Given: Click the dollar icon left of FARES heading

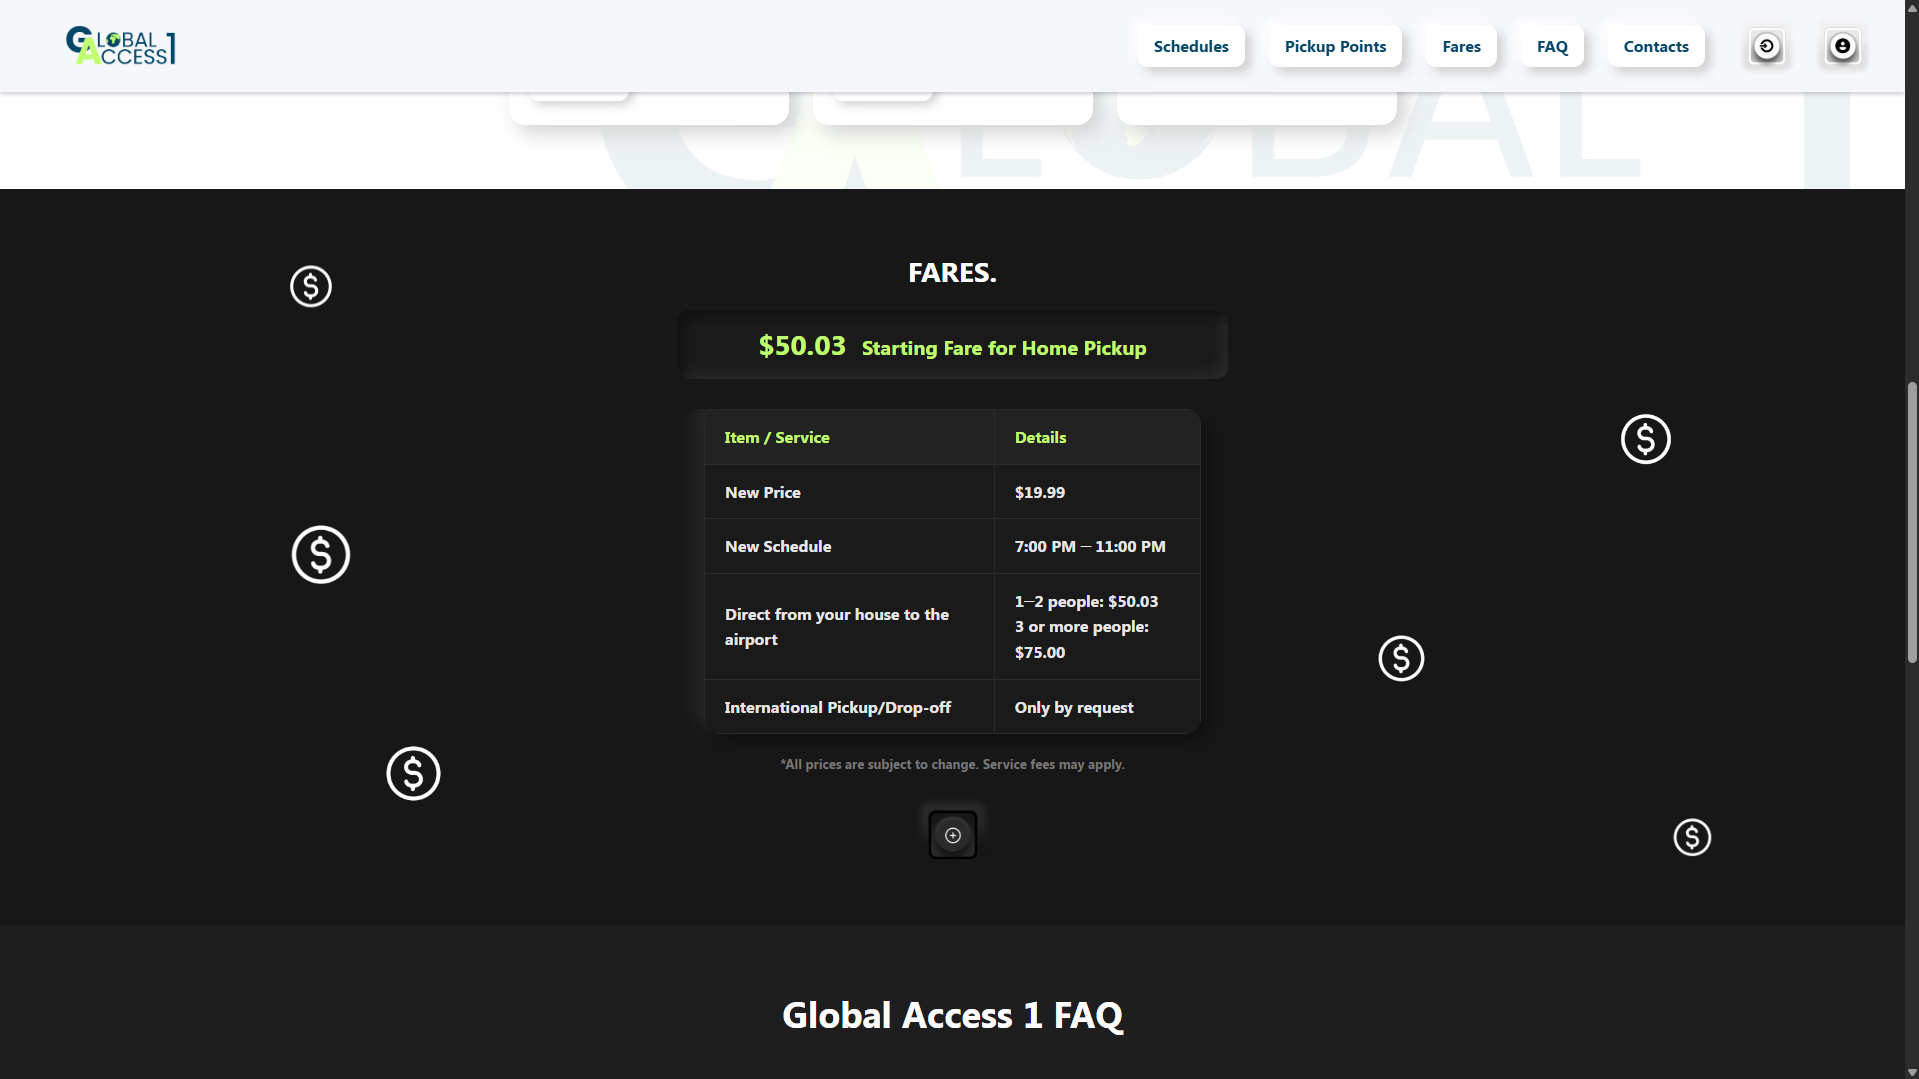Looking at the screenshot, I should click(310, 286).
